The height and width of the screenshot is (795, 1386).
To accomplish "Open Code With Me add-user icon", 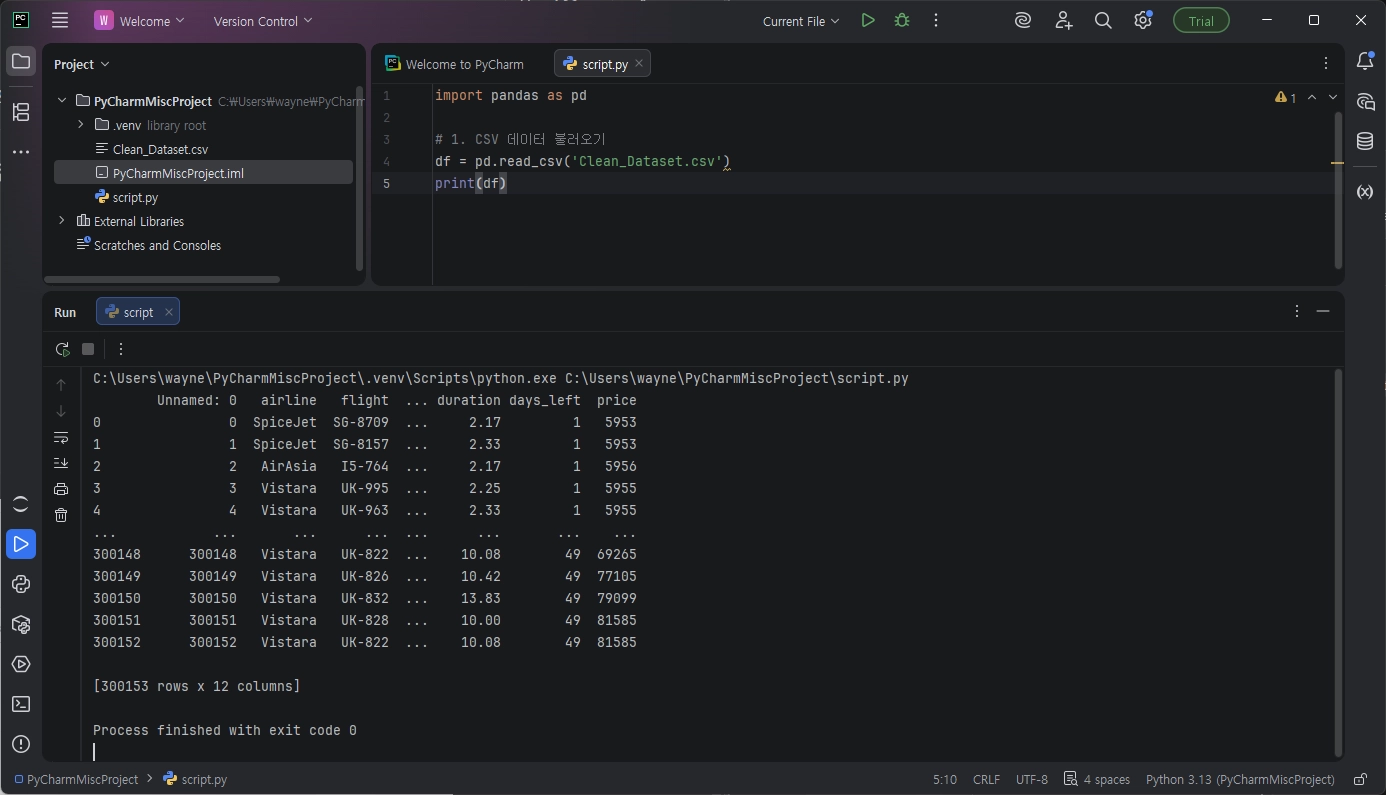I will coord(1063,20).
